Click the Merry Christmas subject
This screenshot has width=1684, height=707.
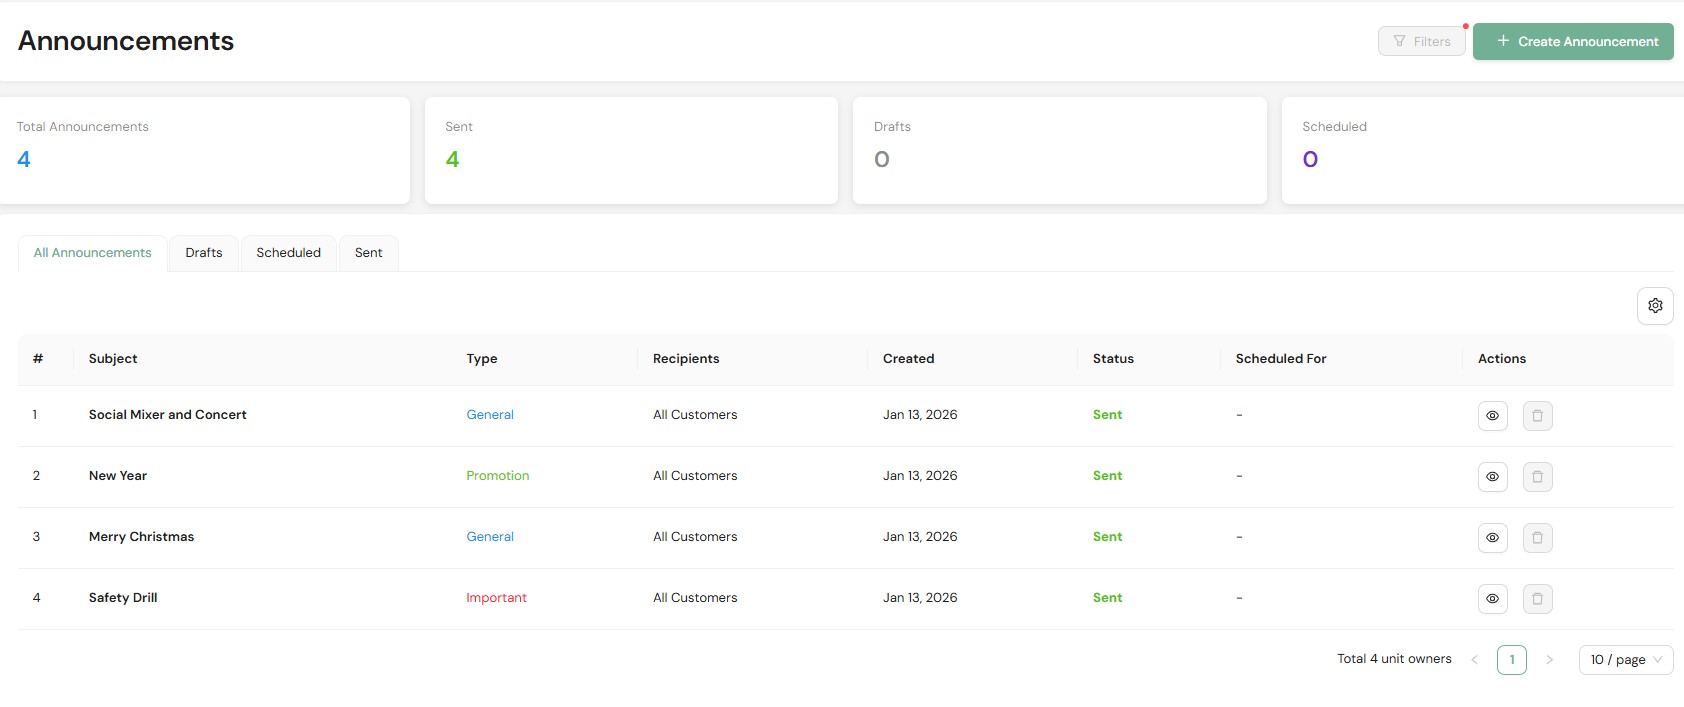142,537
